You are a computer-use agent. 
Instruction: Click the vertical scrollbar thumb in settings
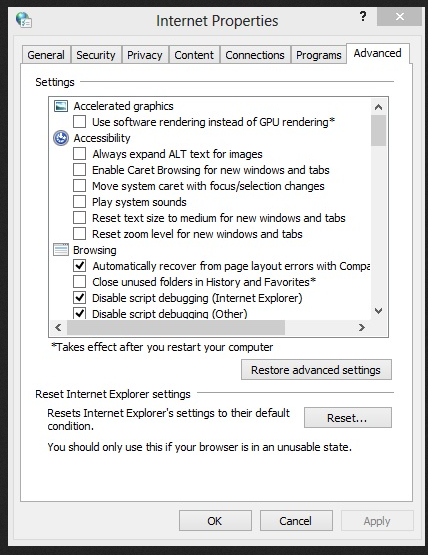[378, 130]
